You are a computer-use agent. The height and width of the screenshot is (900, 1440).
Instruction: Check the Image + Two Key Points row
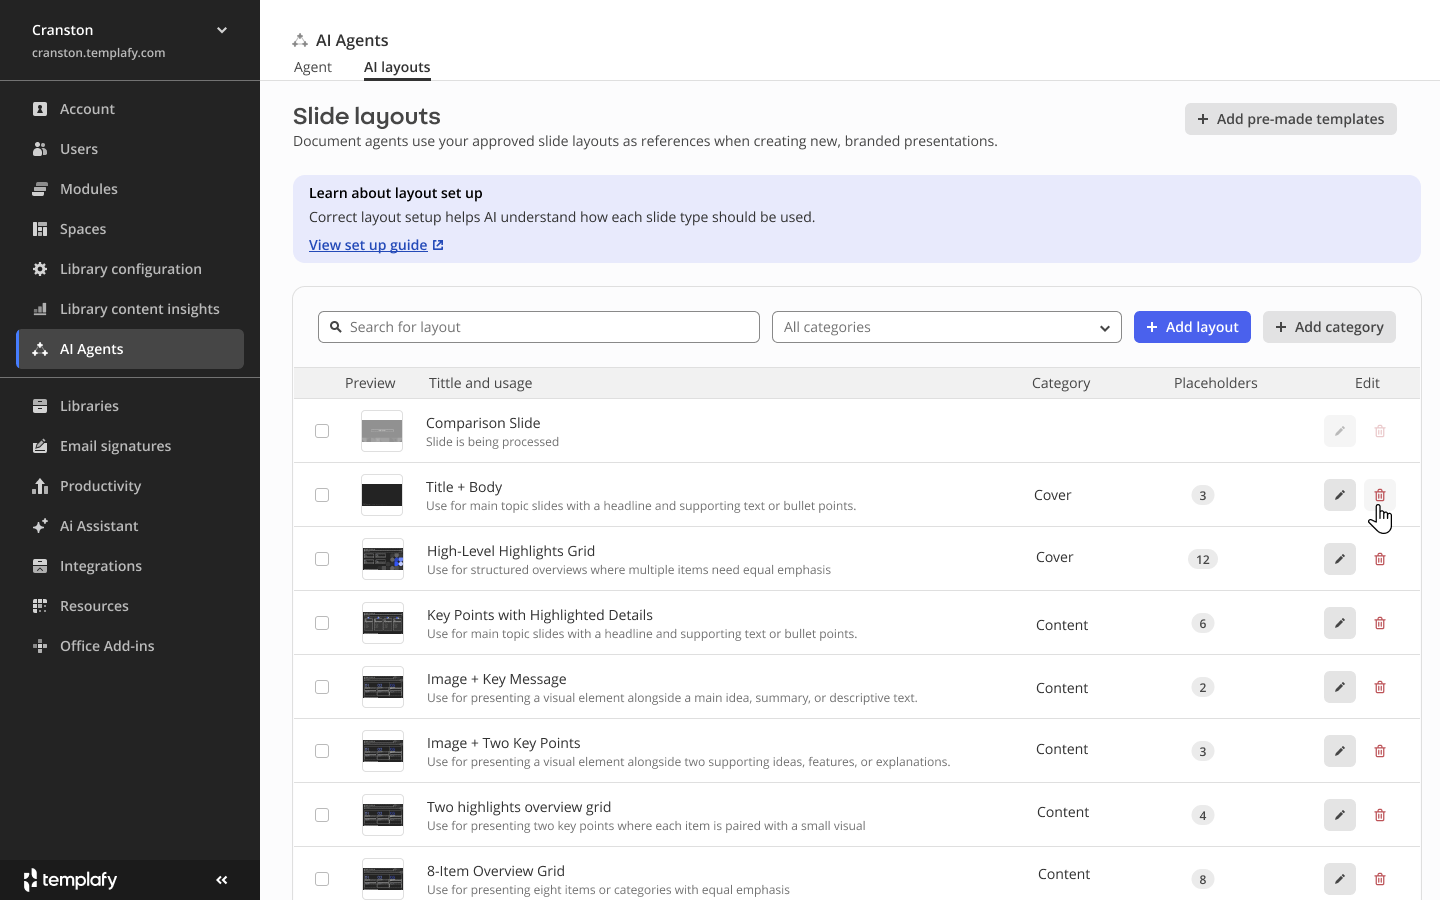[322, 751]
